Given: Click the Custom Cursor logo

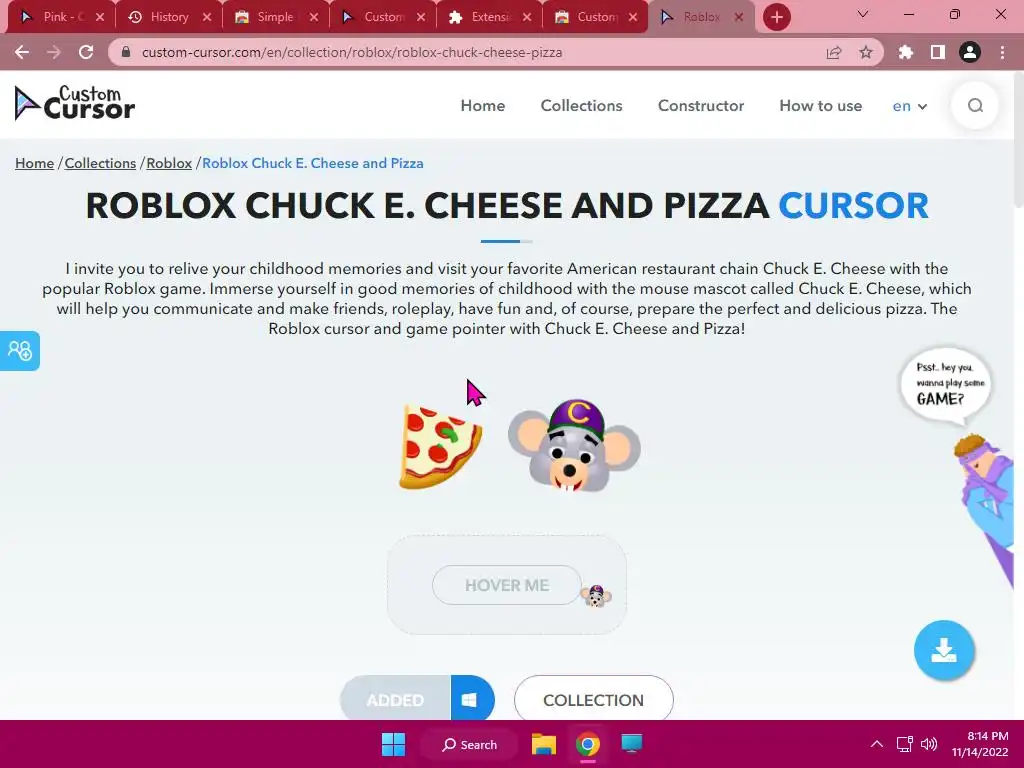Looking at the screenshot, I should click(74, 104).
